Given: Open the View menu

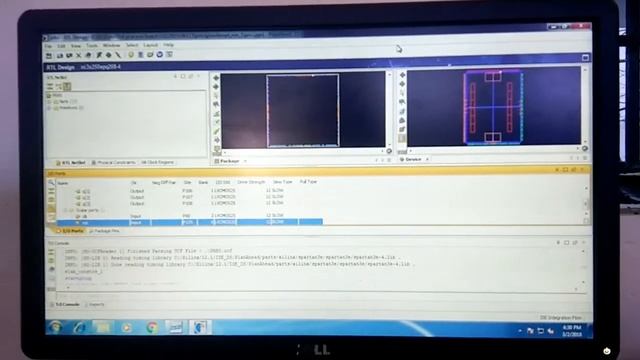Looking at the screenshot, I should [x=76, y=46].
